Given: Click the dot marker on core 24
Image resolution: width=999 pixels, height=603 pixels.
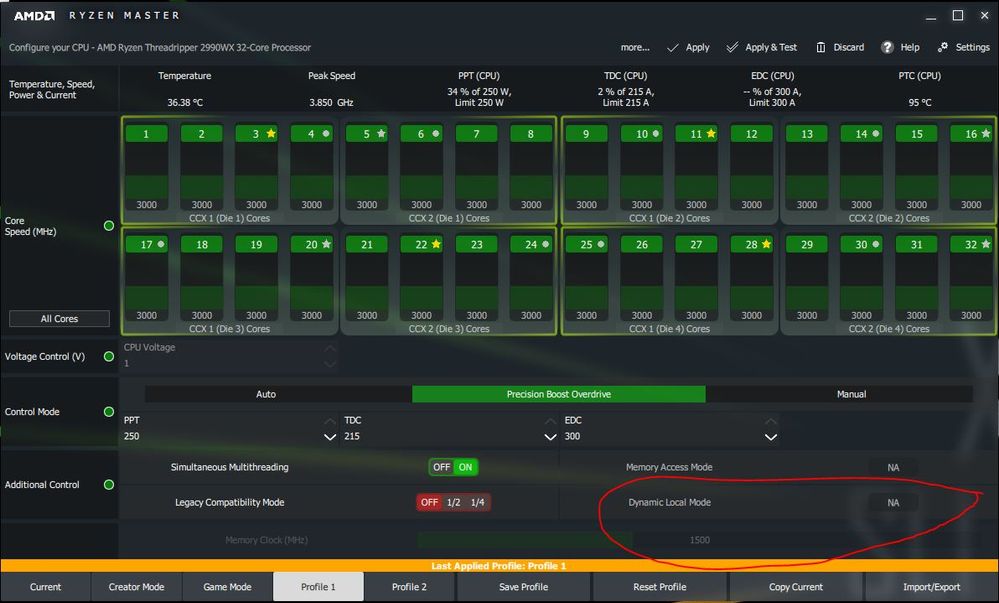Looking at the screenshot, I should (546, 243).
